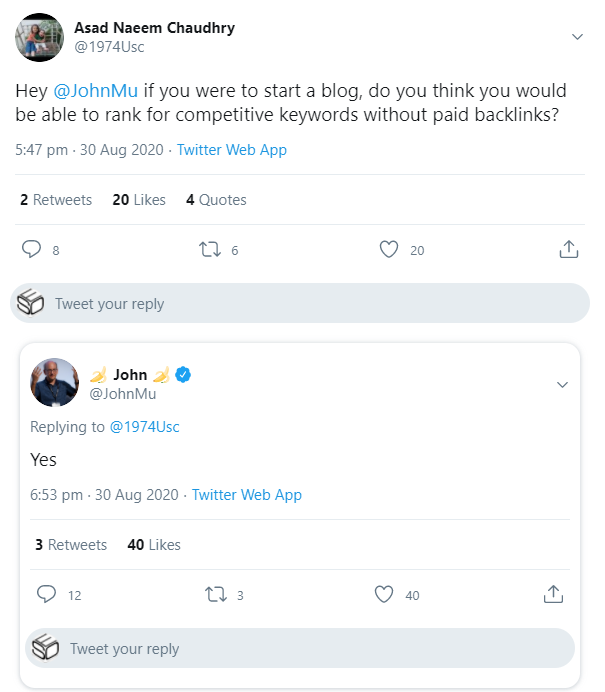Like John's "Yes" reply
The image size is (605, 692).
384,594
